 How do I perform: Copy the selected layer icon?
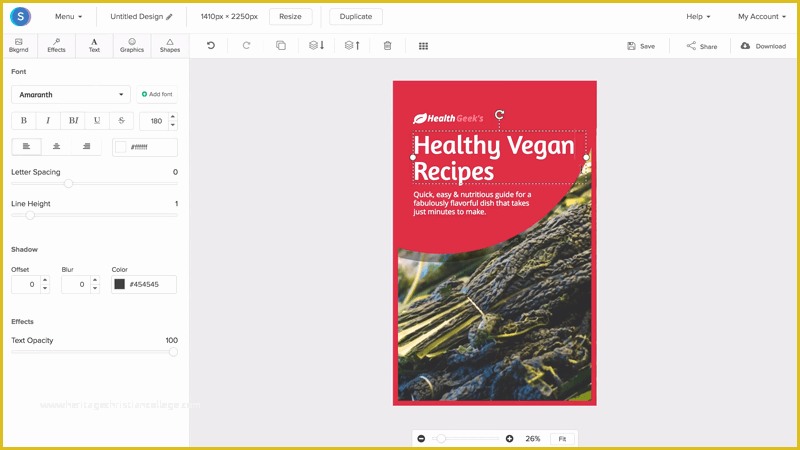[x=281, y=45]
